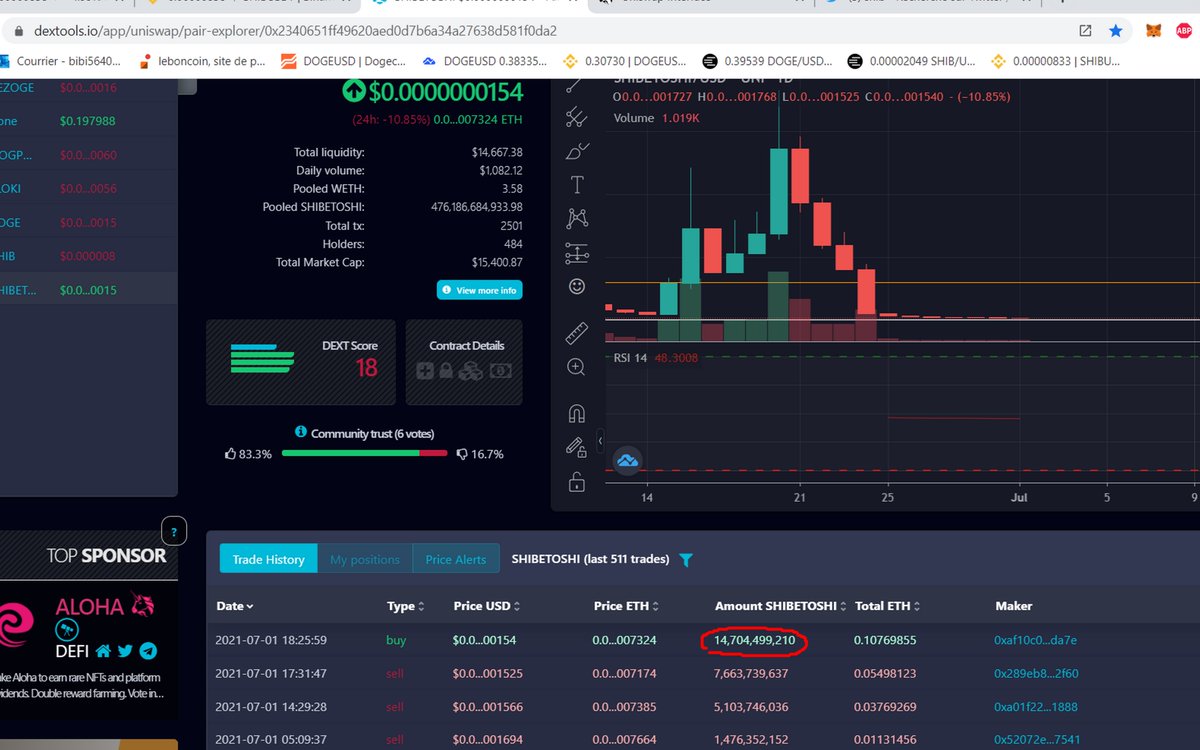Open maker address 0xa01f22...1888
The width and height of the screenshot is (1200, 750).
tap(1036, 707)
